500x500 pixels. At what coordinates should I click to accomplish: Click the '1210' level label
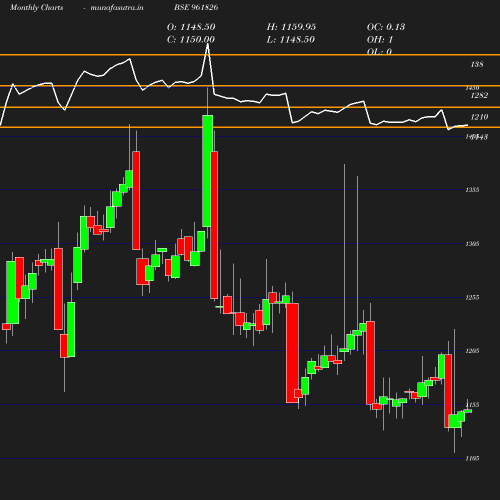point(479,117)
